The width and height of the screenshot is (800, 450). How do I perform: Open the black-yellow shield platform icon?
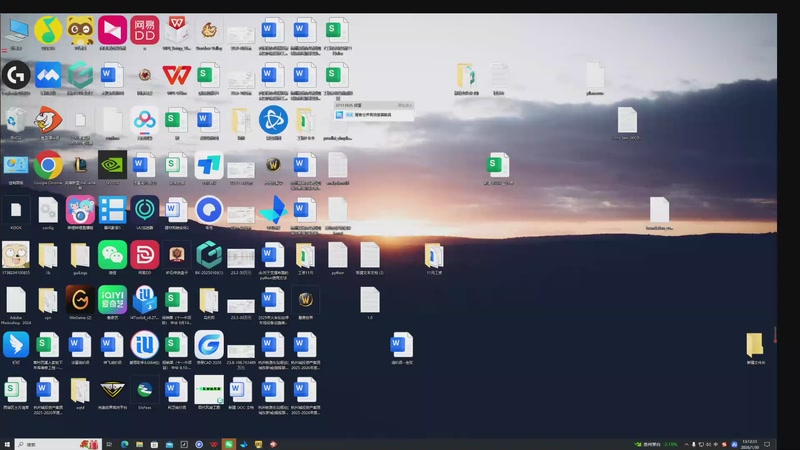click(112, 392)
